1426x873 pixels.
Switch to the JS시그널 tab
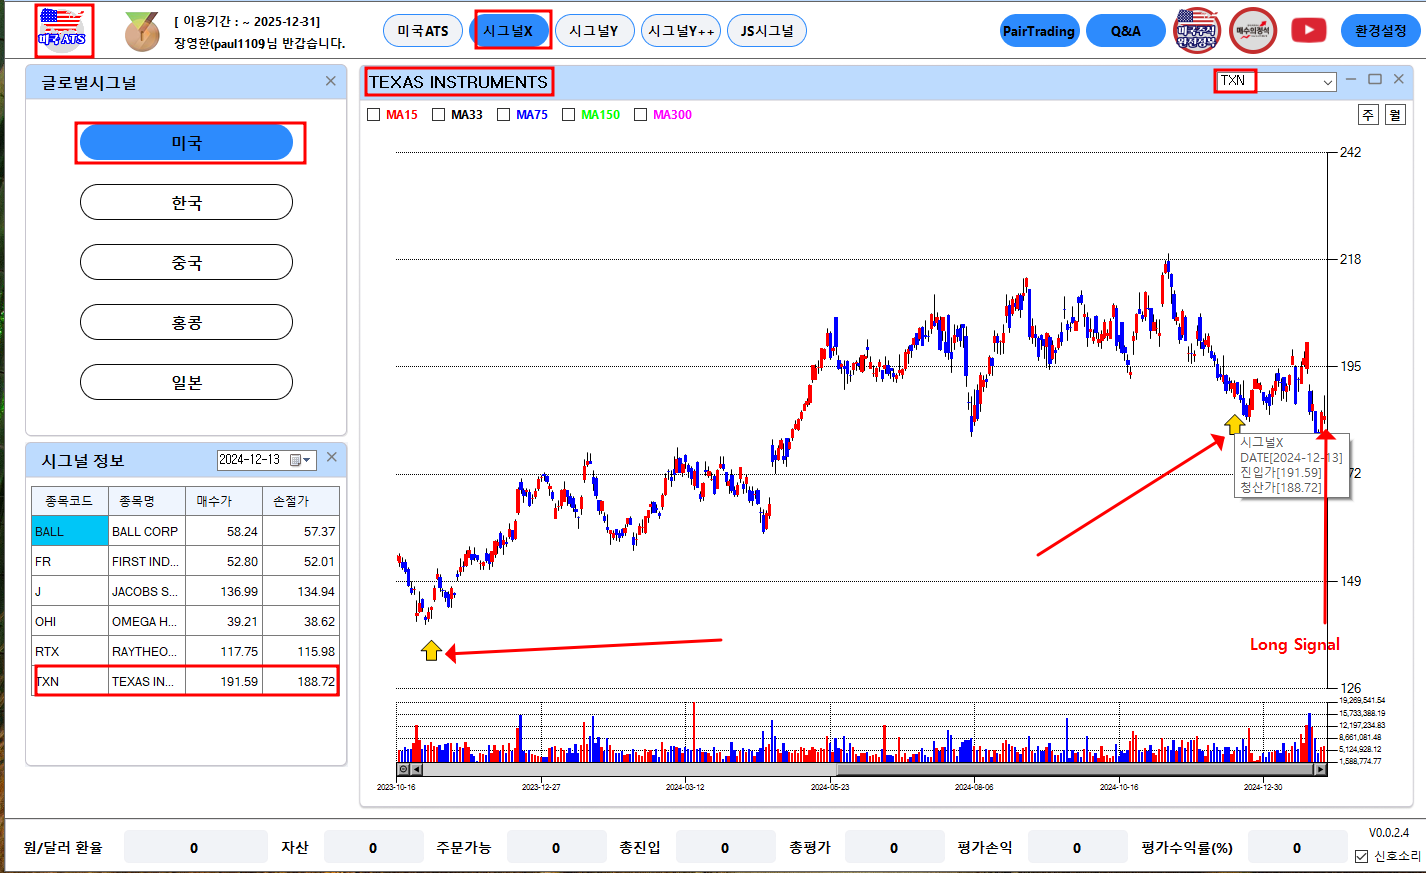767,31
